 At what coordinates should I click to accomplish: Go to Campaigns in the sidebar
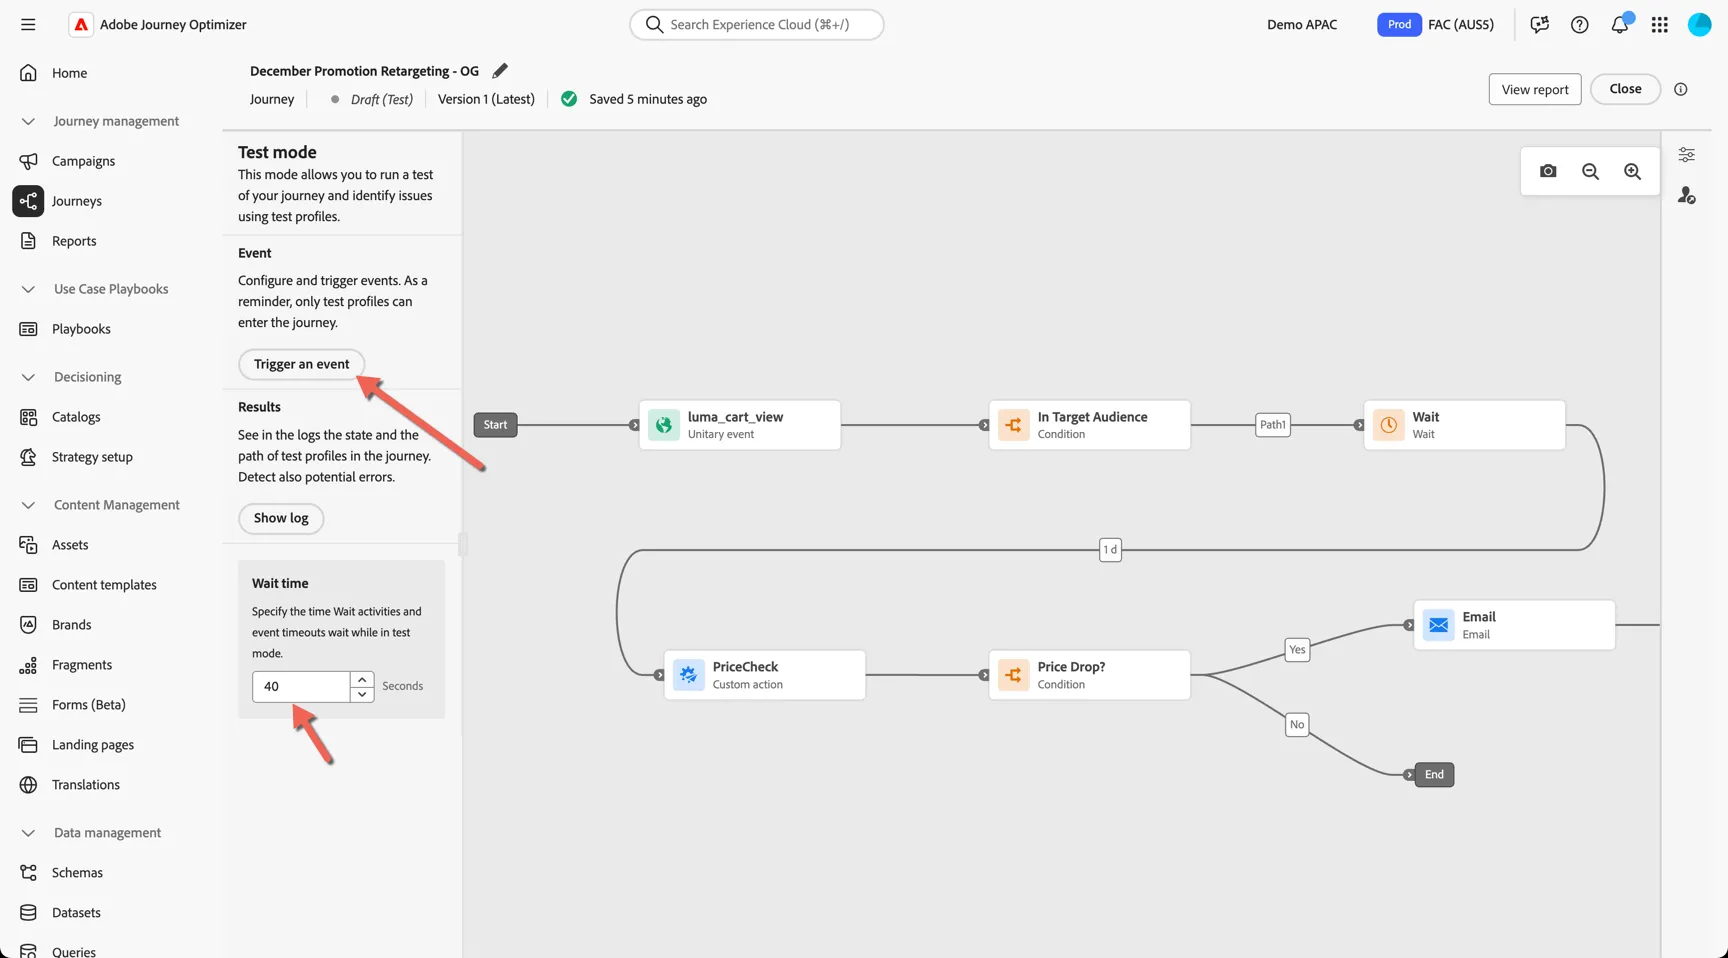tap(83, 161)
